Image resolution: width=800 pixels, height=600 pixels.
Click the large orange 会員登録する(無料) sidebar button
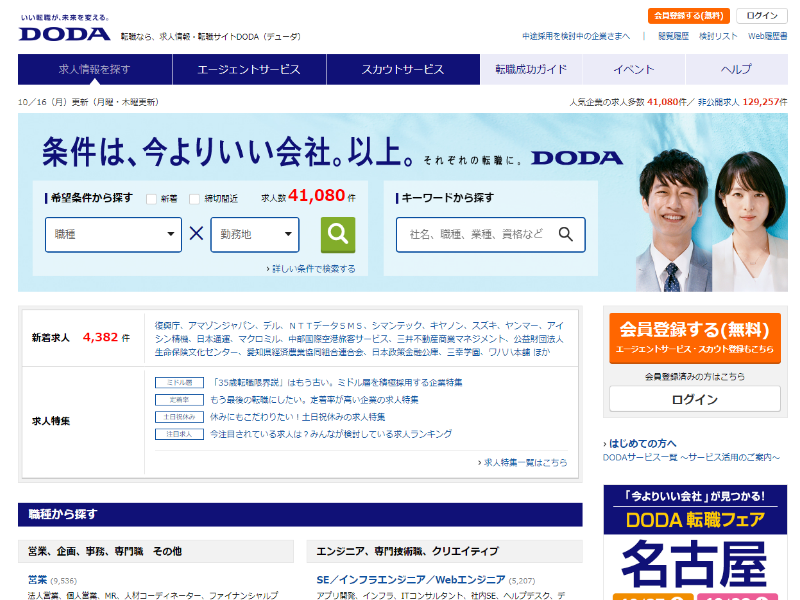(695, 338)
